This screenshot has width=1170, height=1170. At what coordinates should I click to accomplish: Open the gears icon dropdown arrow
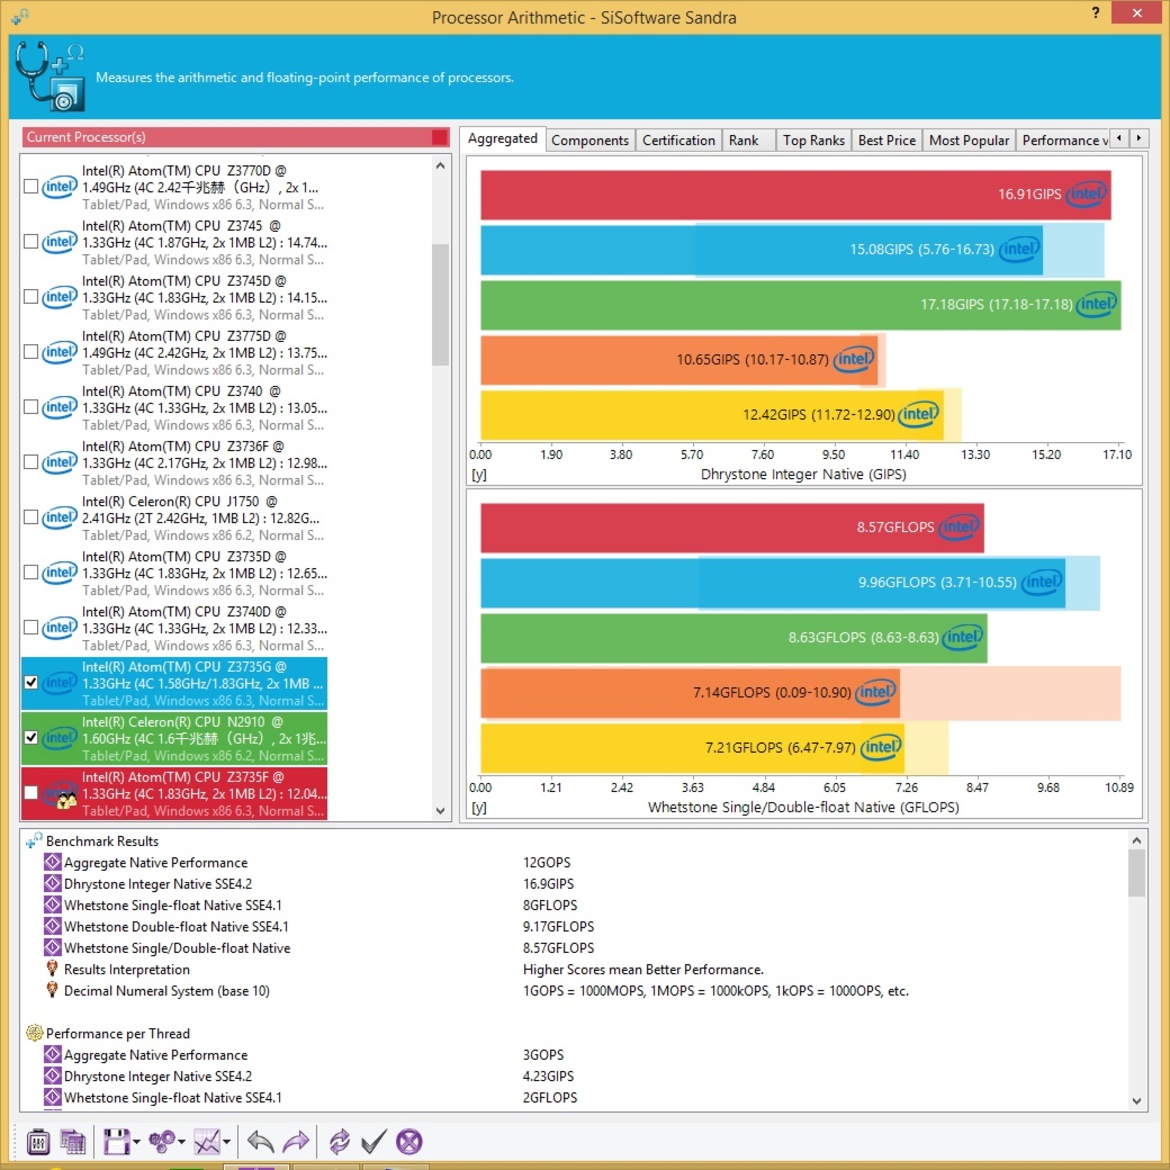(x=182, y=1142)
